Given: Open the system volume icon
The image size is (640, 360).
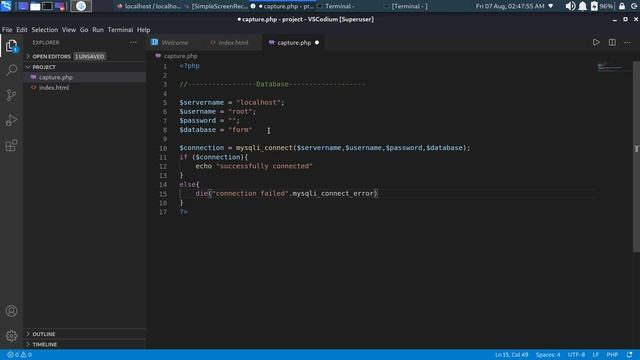Looking at the screenshot, I should click(570, 6).
